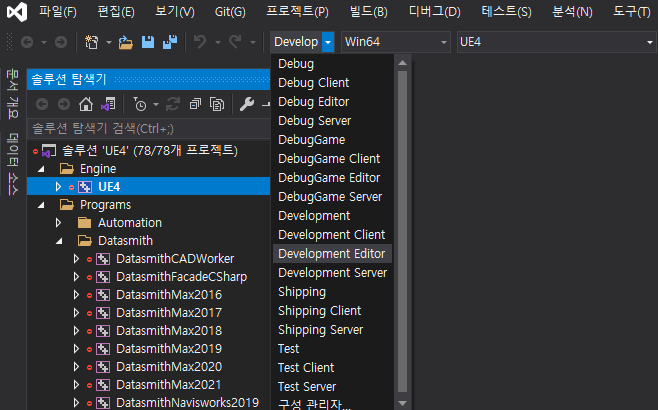
Task: Select Debug configuration from list
Action: point(332,64)
